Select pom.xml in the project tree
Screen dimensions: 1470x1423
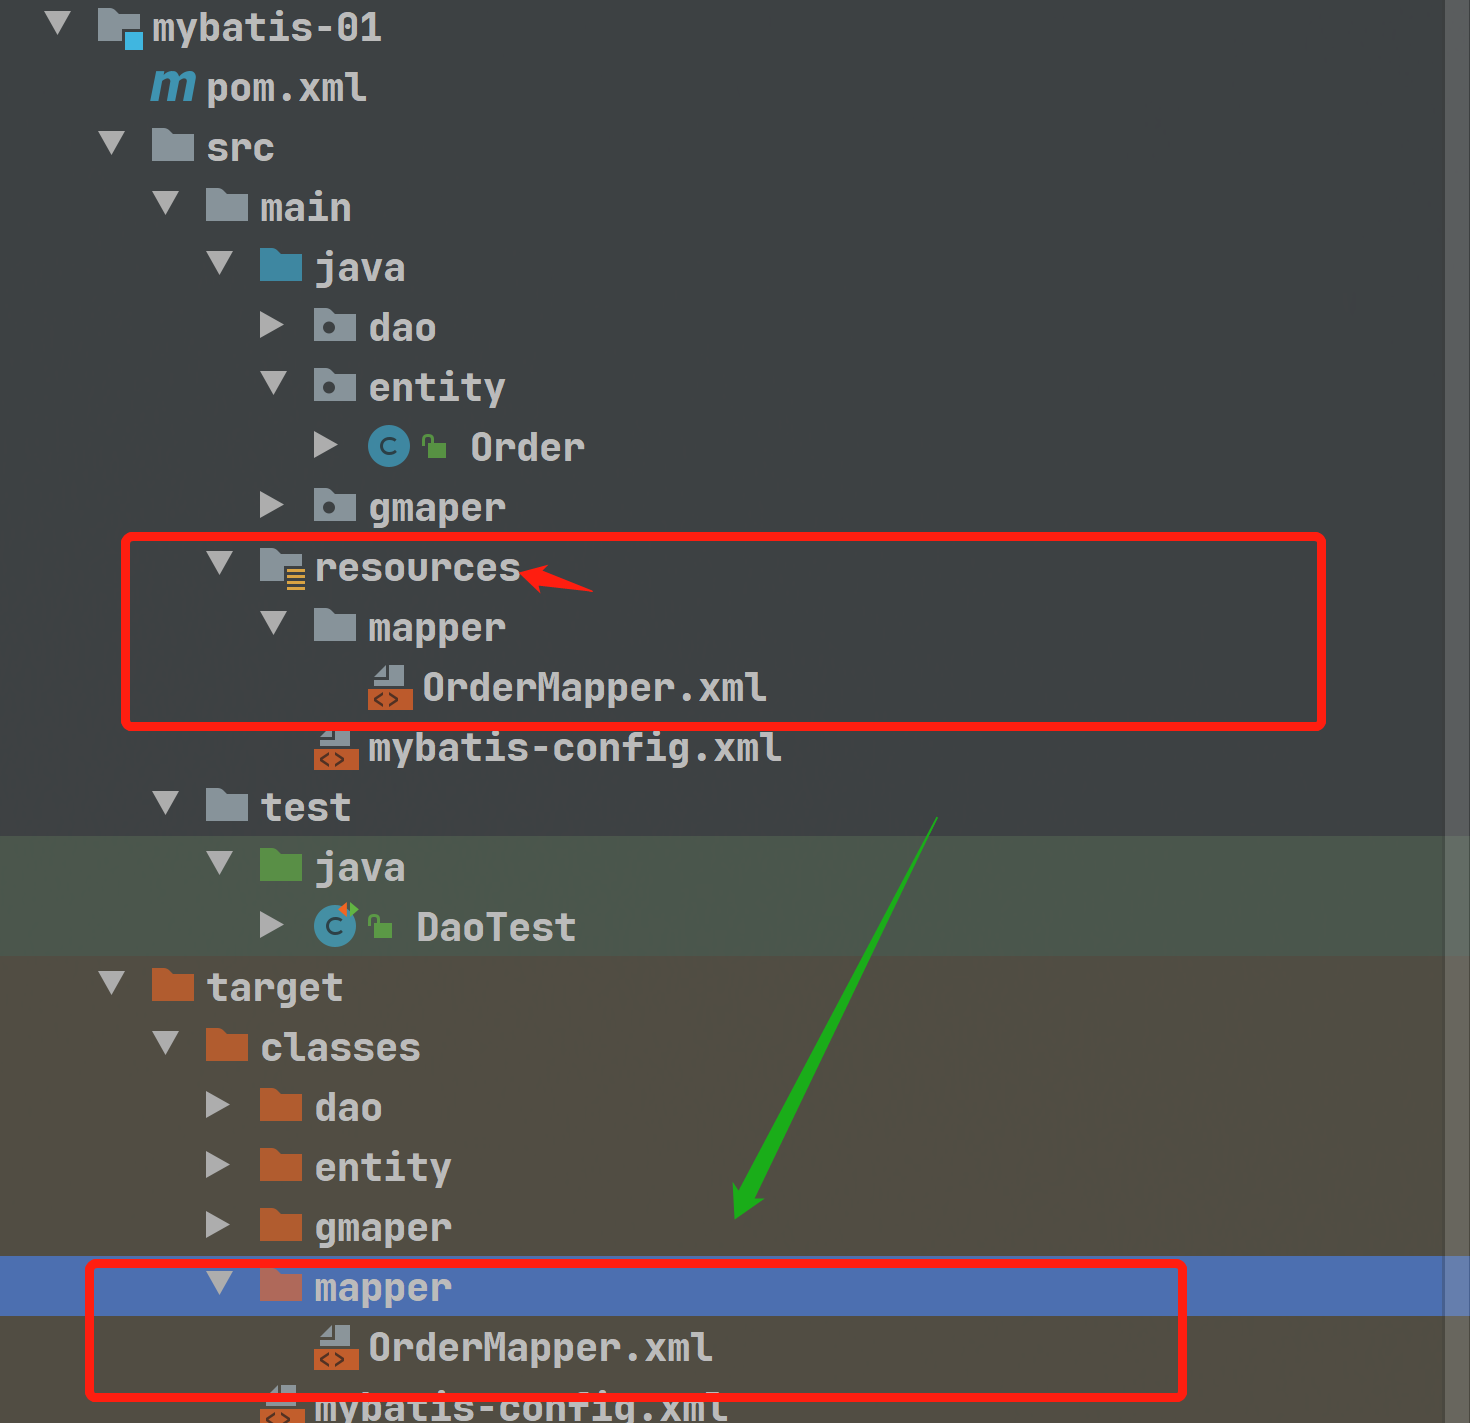(x=287, y=88)
